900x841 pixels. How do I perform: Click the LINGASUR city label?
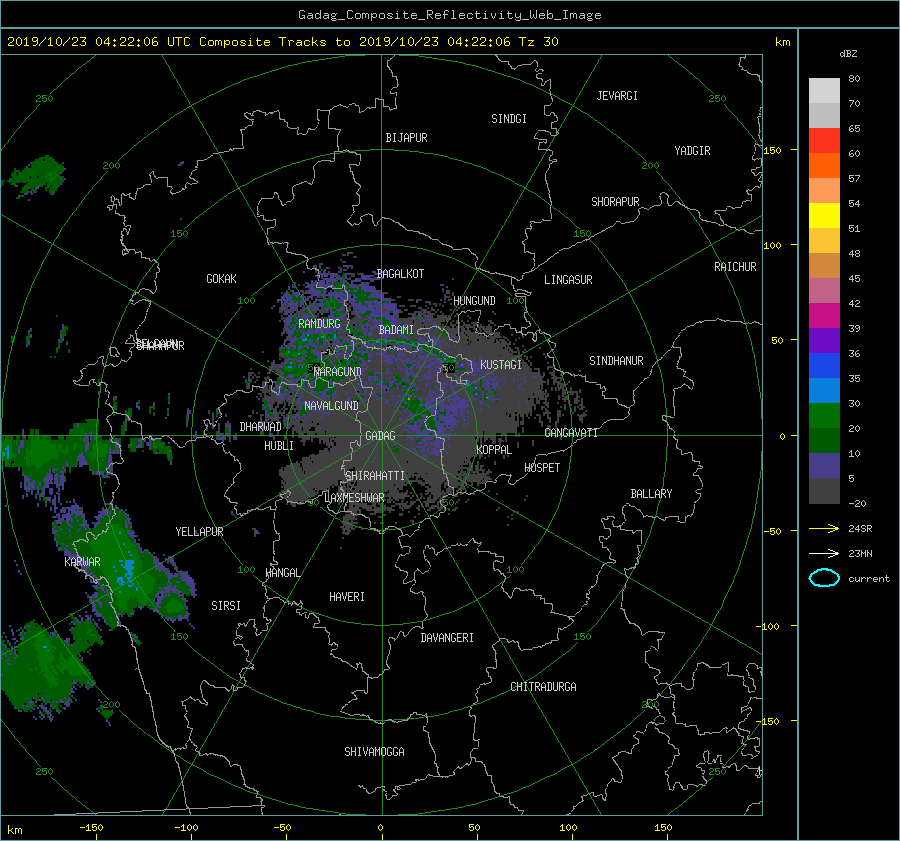tap(568, 280)
